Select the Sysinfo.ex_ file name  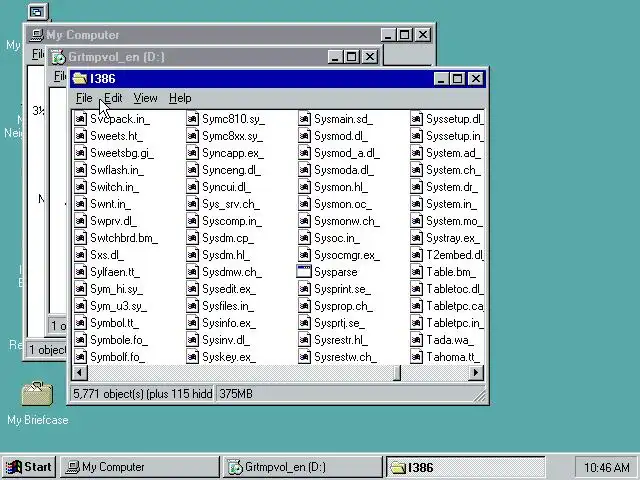[x=229, y=323]
